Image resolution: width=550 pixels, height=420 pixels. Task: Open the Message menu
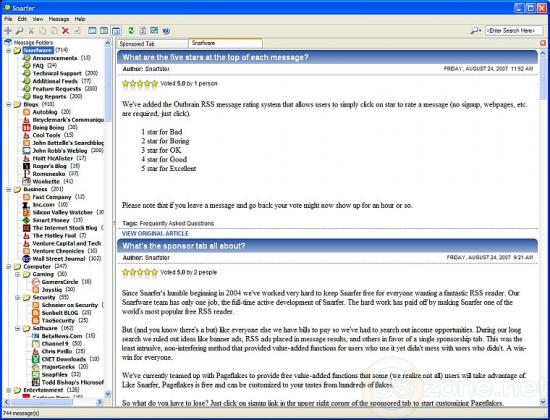[59, 19]
